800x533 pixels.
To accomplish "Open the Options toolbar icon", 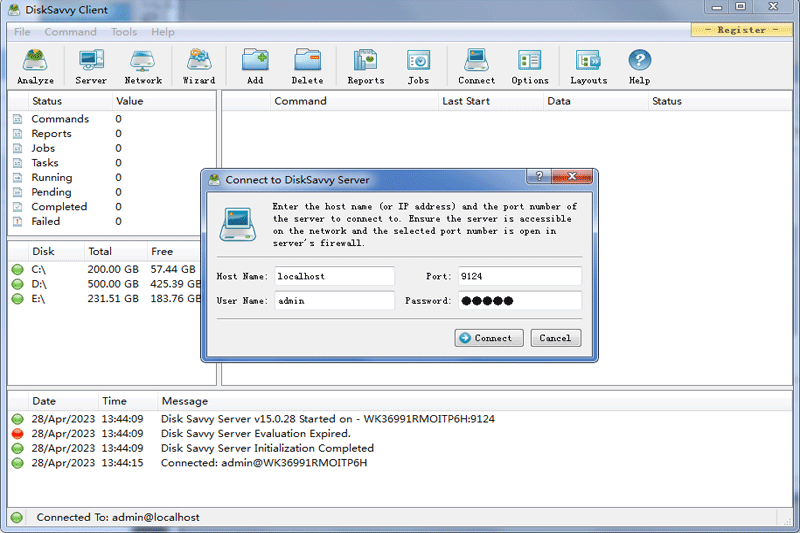I will (x=530, y=66).
